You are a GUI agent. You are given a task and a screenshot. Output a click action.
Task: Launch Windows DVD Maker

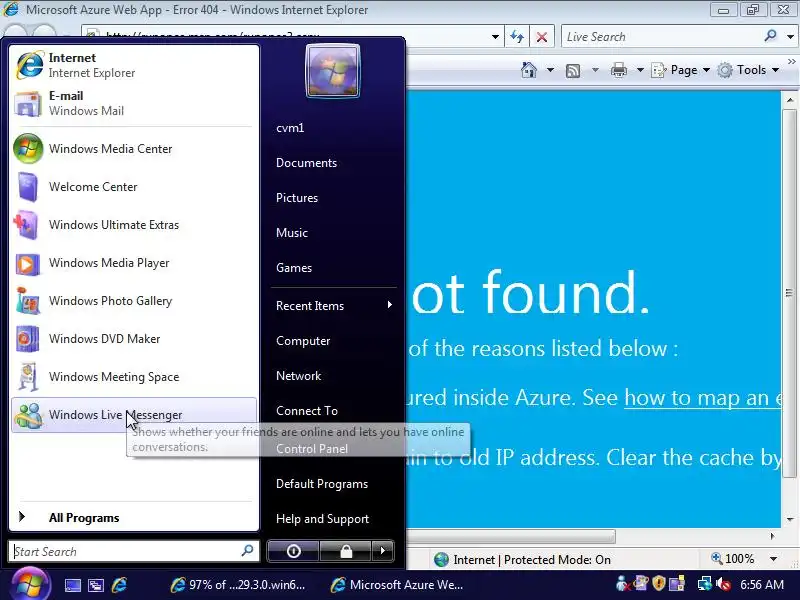pos(134,339)
